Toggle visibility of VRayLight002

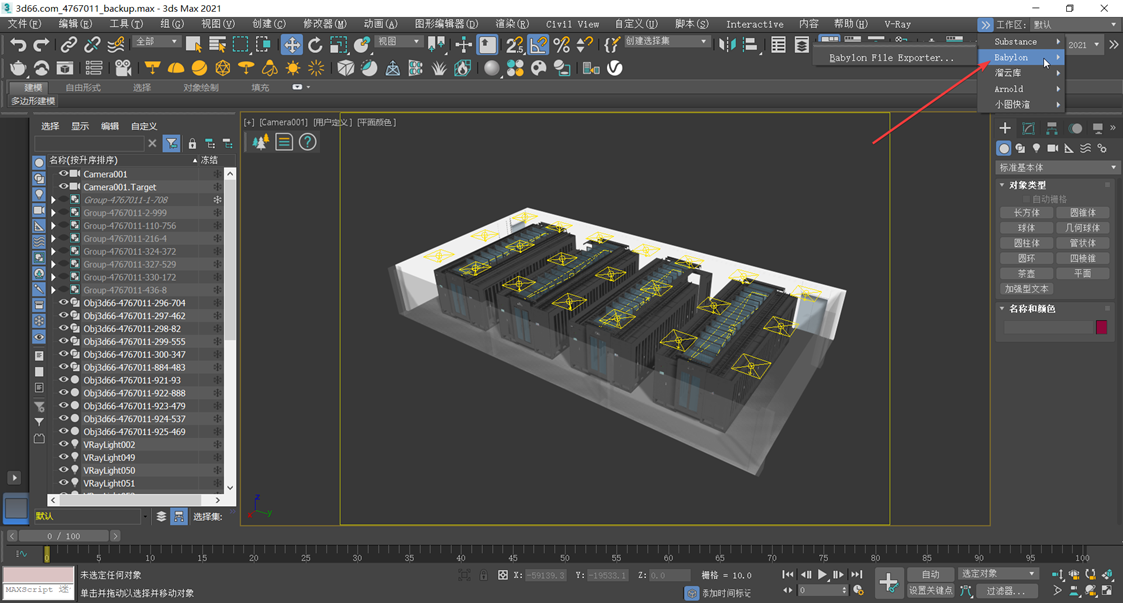(63, 445)
